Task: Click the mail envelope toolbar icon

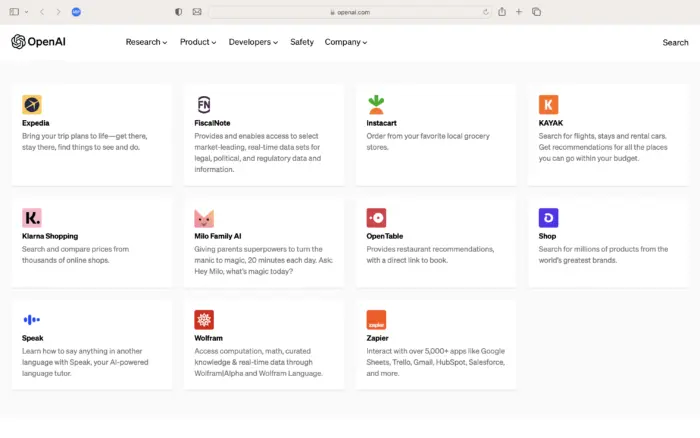Action: pyautogui.click(x=197, y=12)
